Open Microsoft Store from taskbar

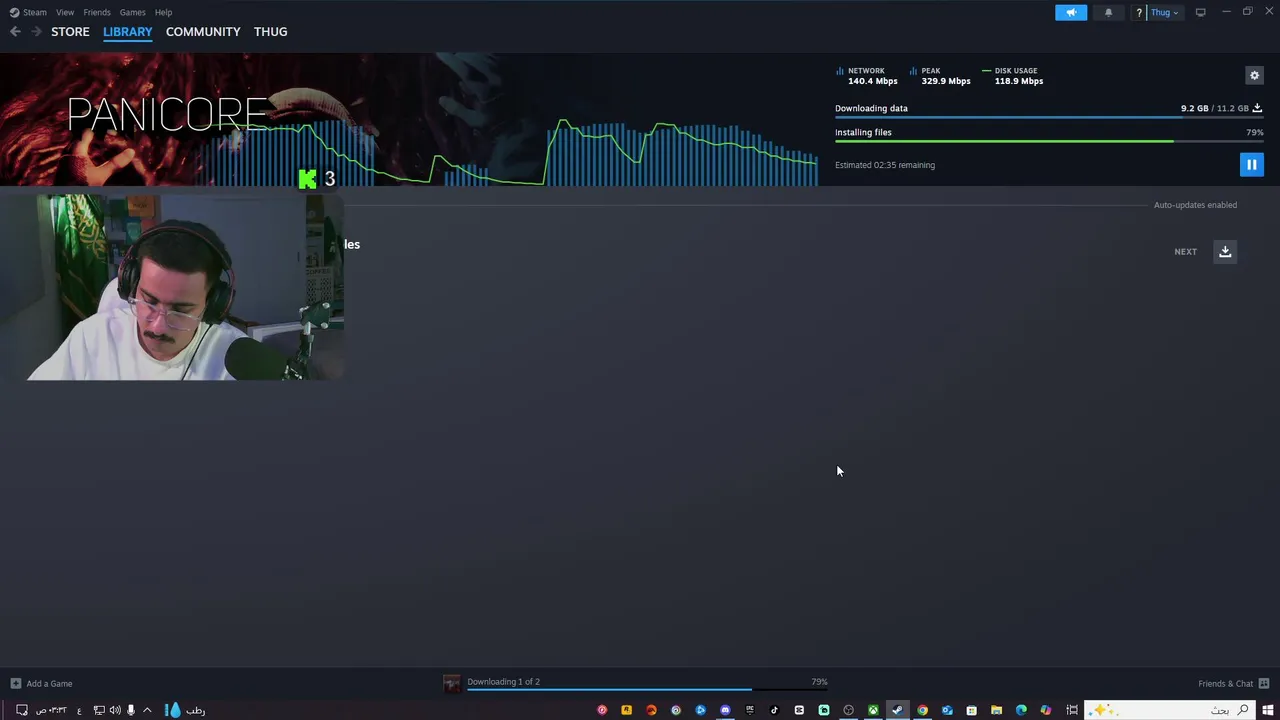[971, 710]
